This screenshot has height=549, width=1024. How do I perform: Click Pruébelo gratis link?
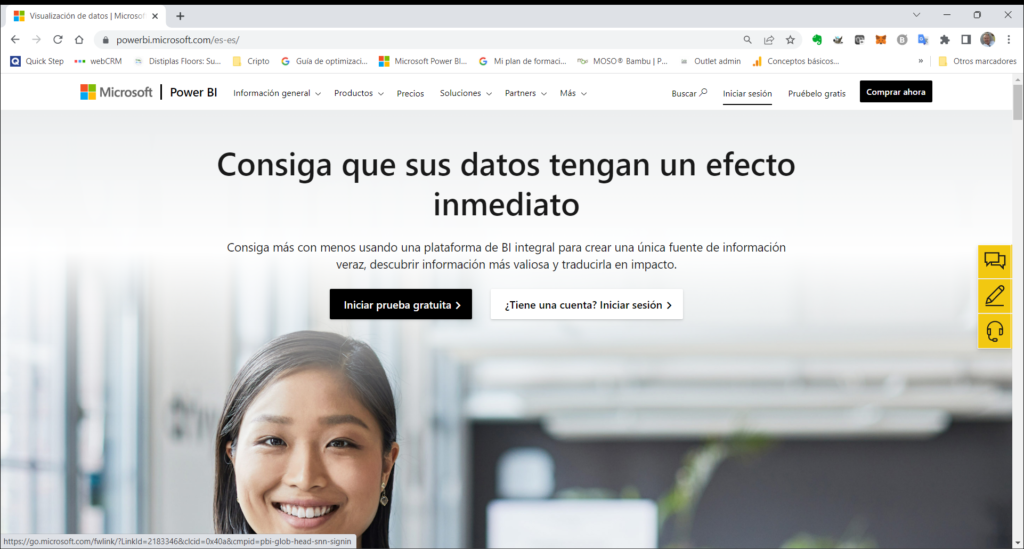coord(816,93)
